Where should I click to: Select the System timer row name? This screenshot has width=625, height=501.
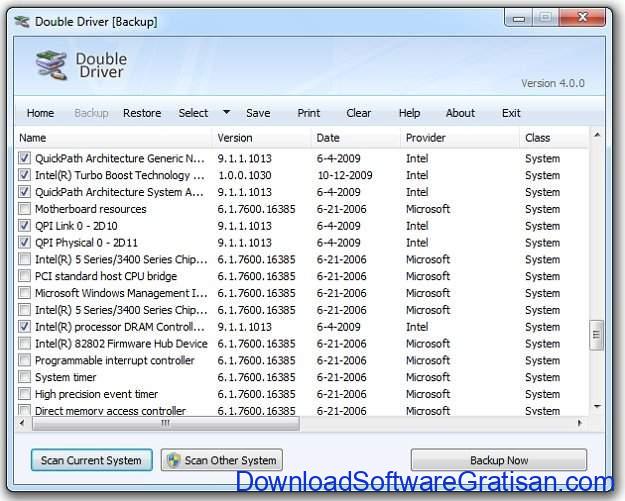click(65, 377)
